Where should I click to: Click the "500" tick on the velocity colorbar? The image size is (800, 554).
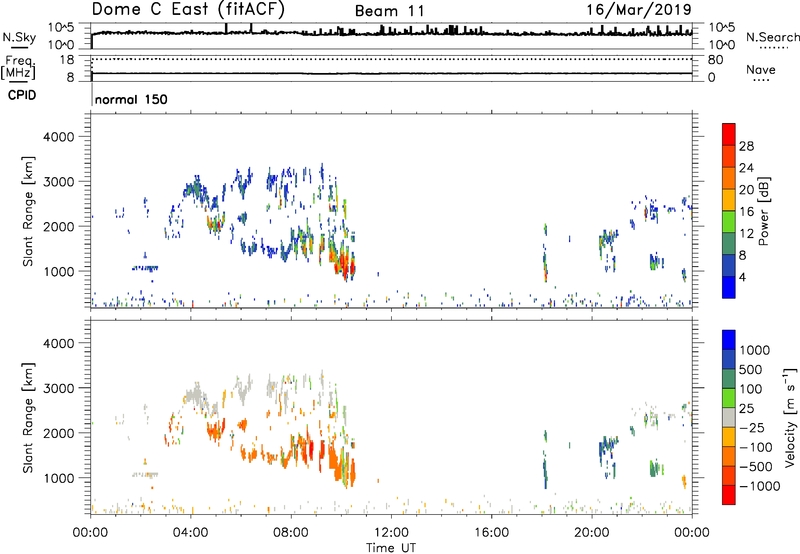751,369
